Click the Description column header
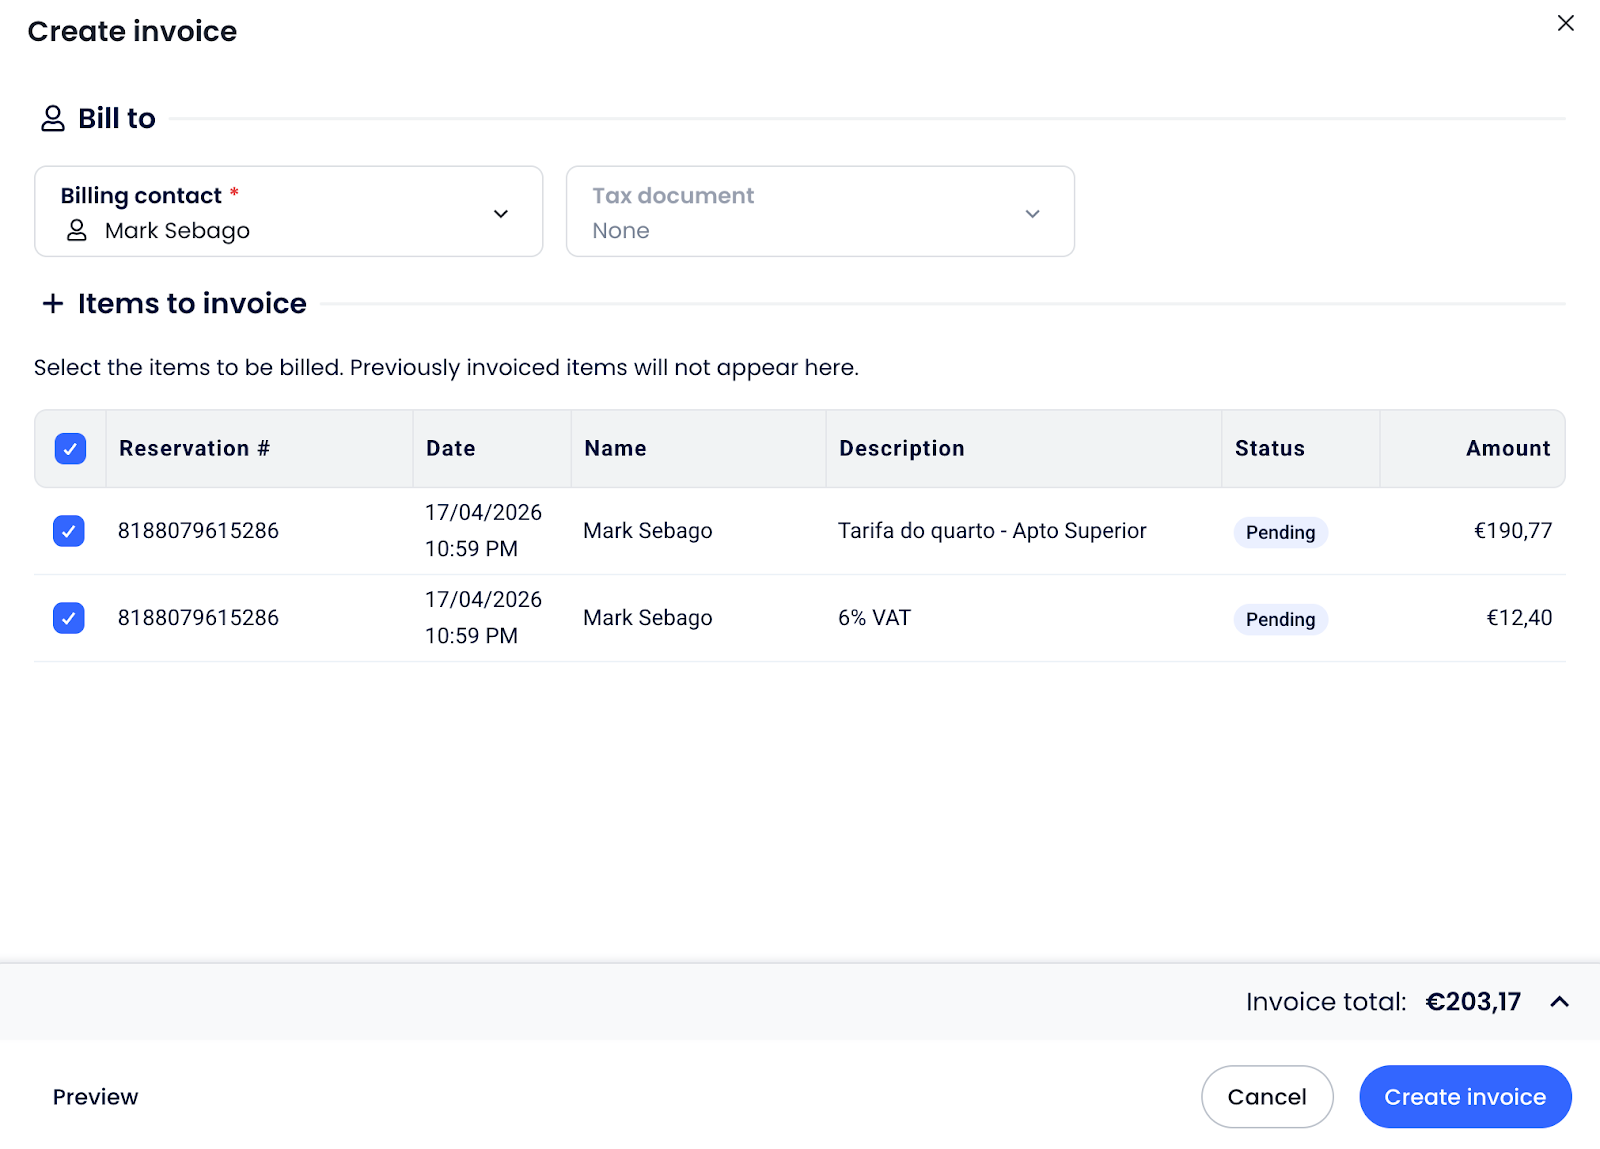1600x1149 pixels. coord(901,449)
